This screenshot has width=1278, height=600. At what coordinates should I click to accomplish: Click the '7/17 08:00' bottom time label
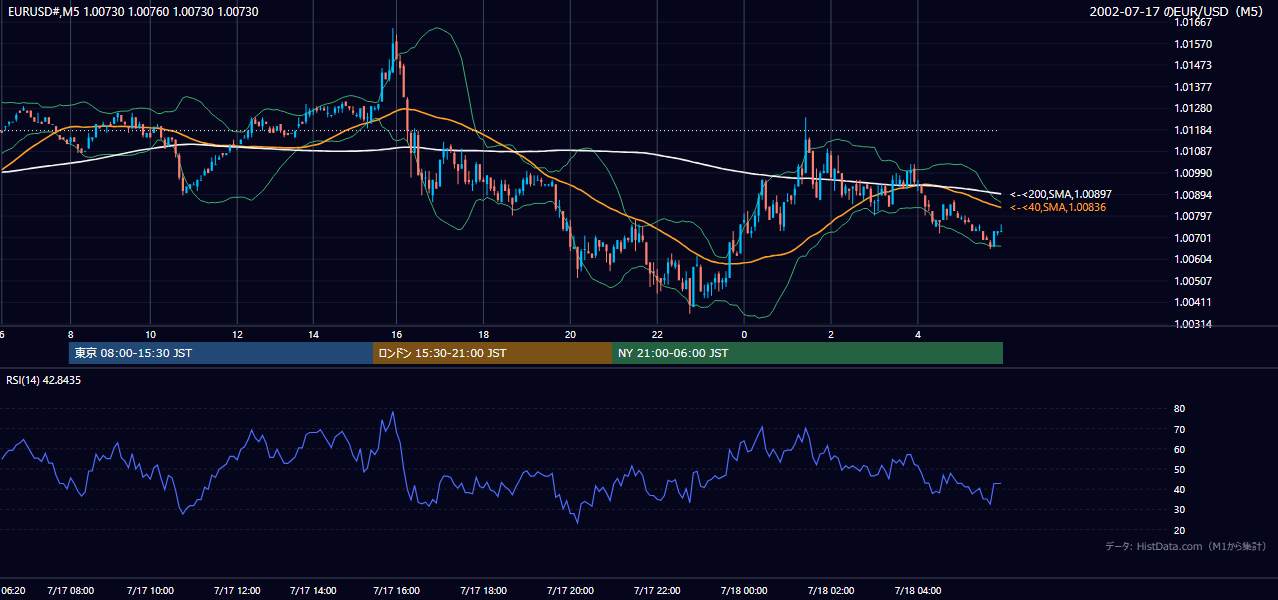click(69, 590)
